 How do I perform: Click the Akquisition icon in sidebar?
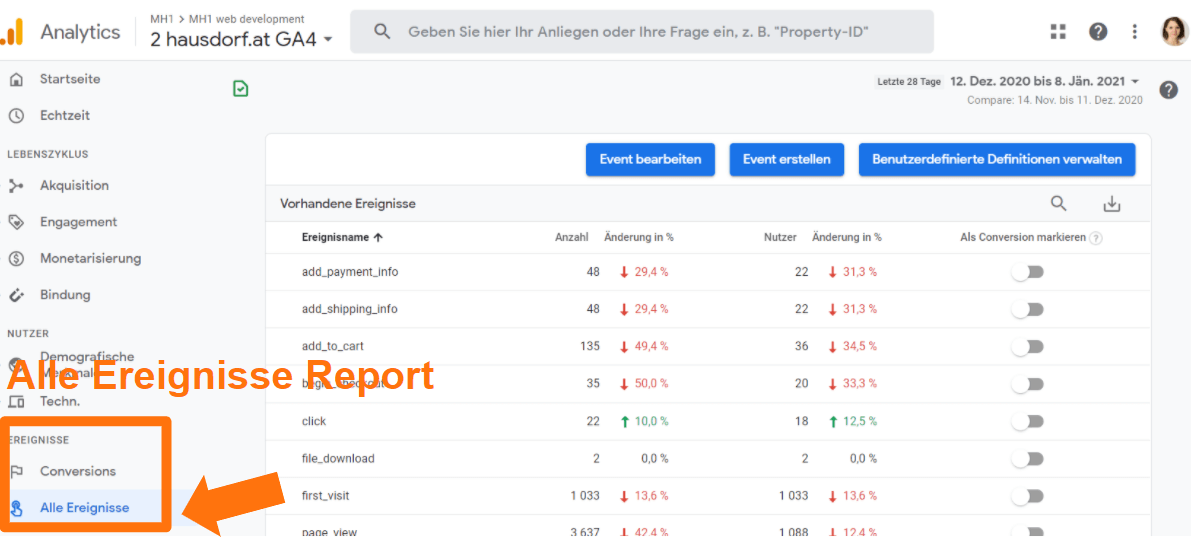point(16,186)
